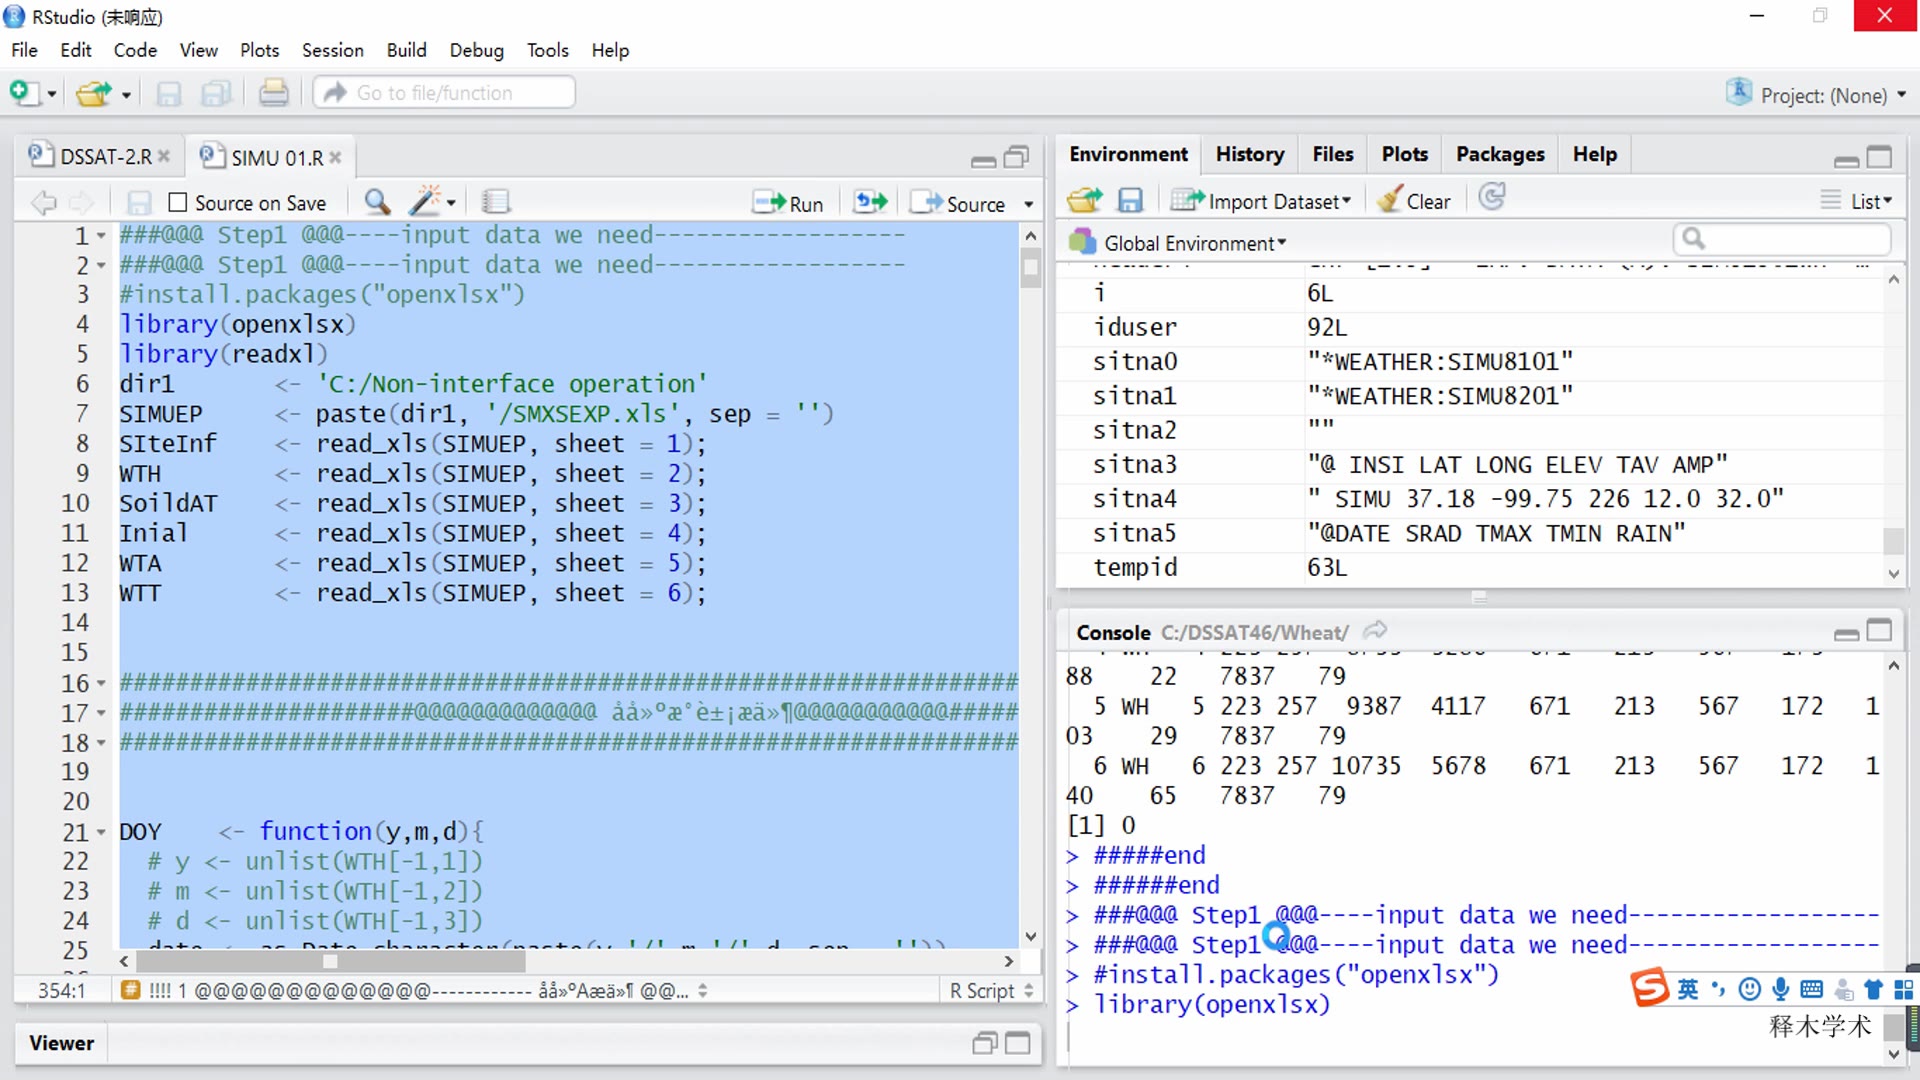The height and width of the screenshot is (1080, 1920).
Task: Click the re-run previous code region icon
Action: point(870,202)
